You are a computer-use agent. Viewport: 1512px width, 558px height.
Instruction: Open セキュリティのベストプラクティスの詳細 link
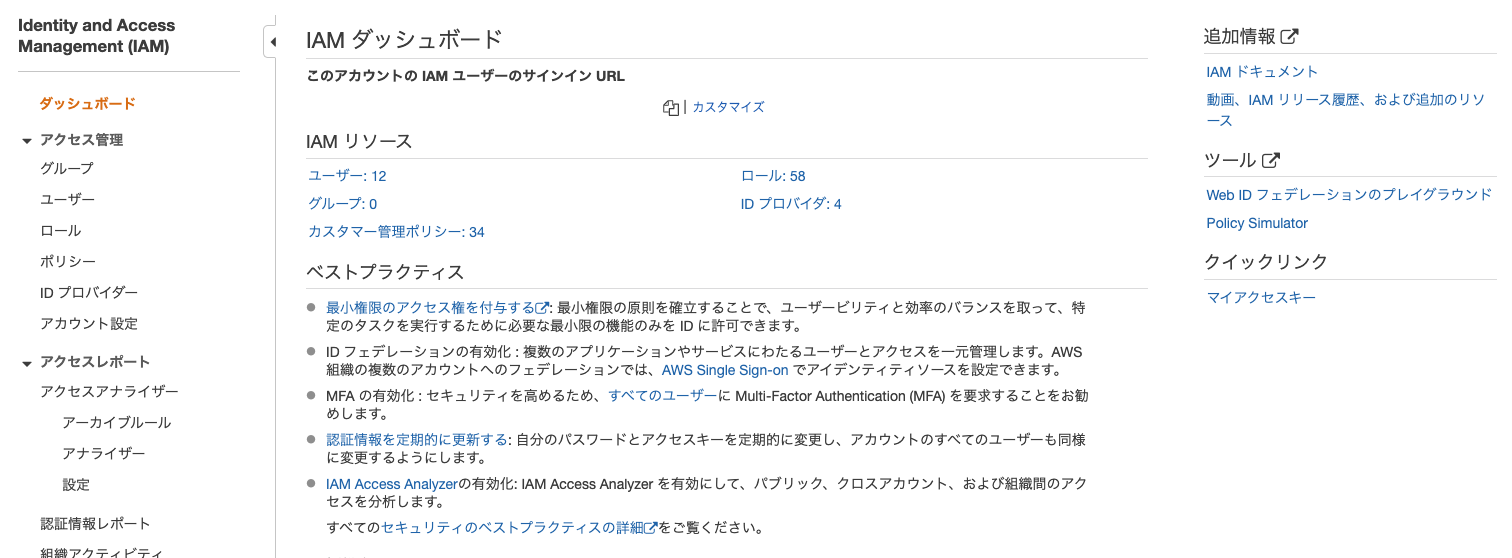(519, 527)
